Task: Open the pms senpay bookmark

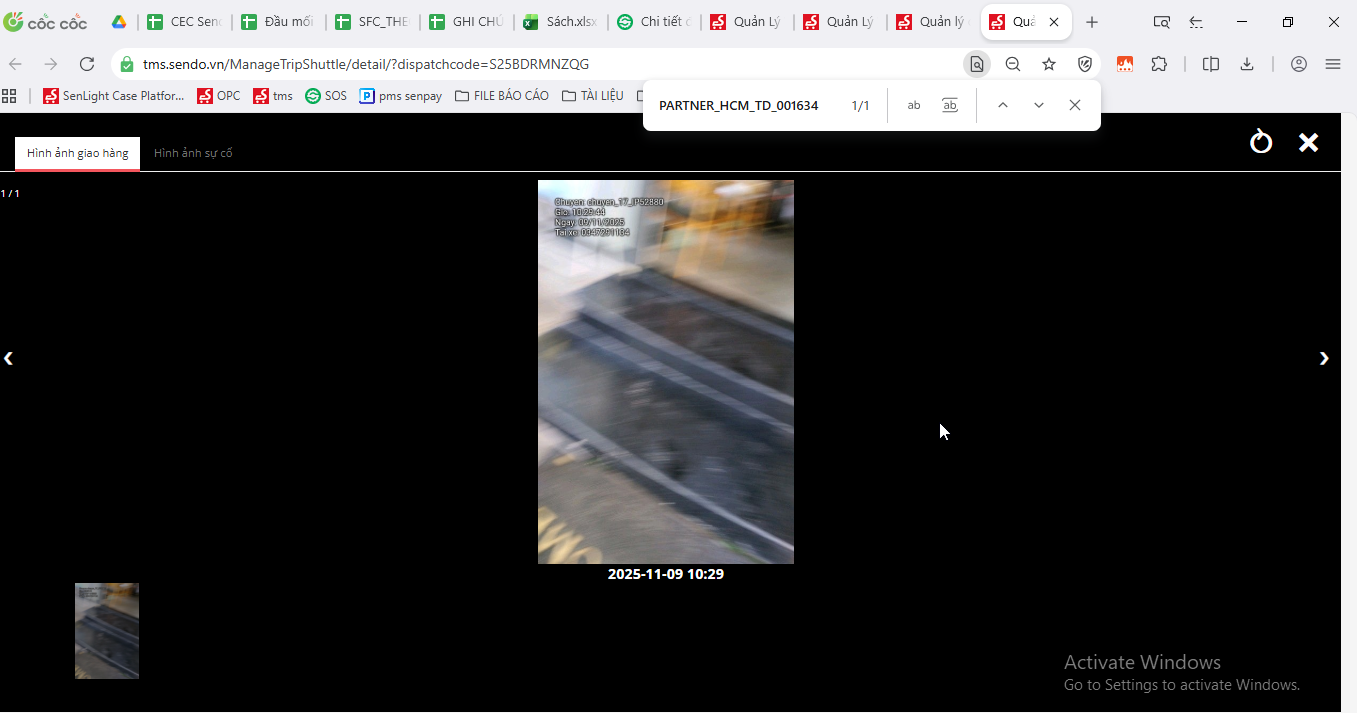Action: pyautogui.click(x=401, y=96)
